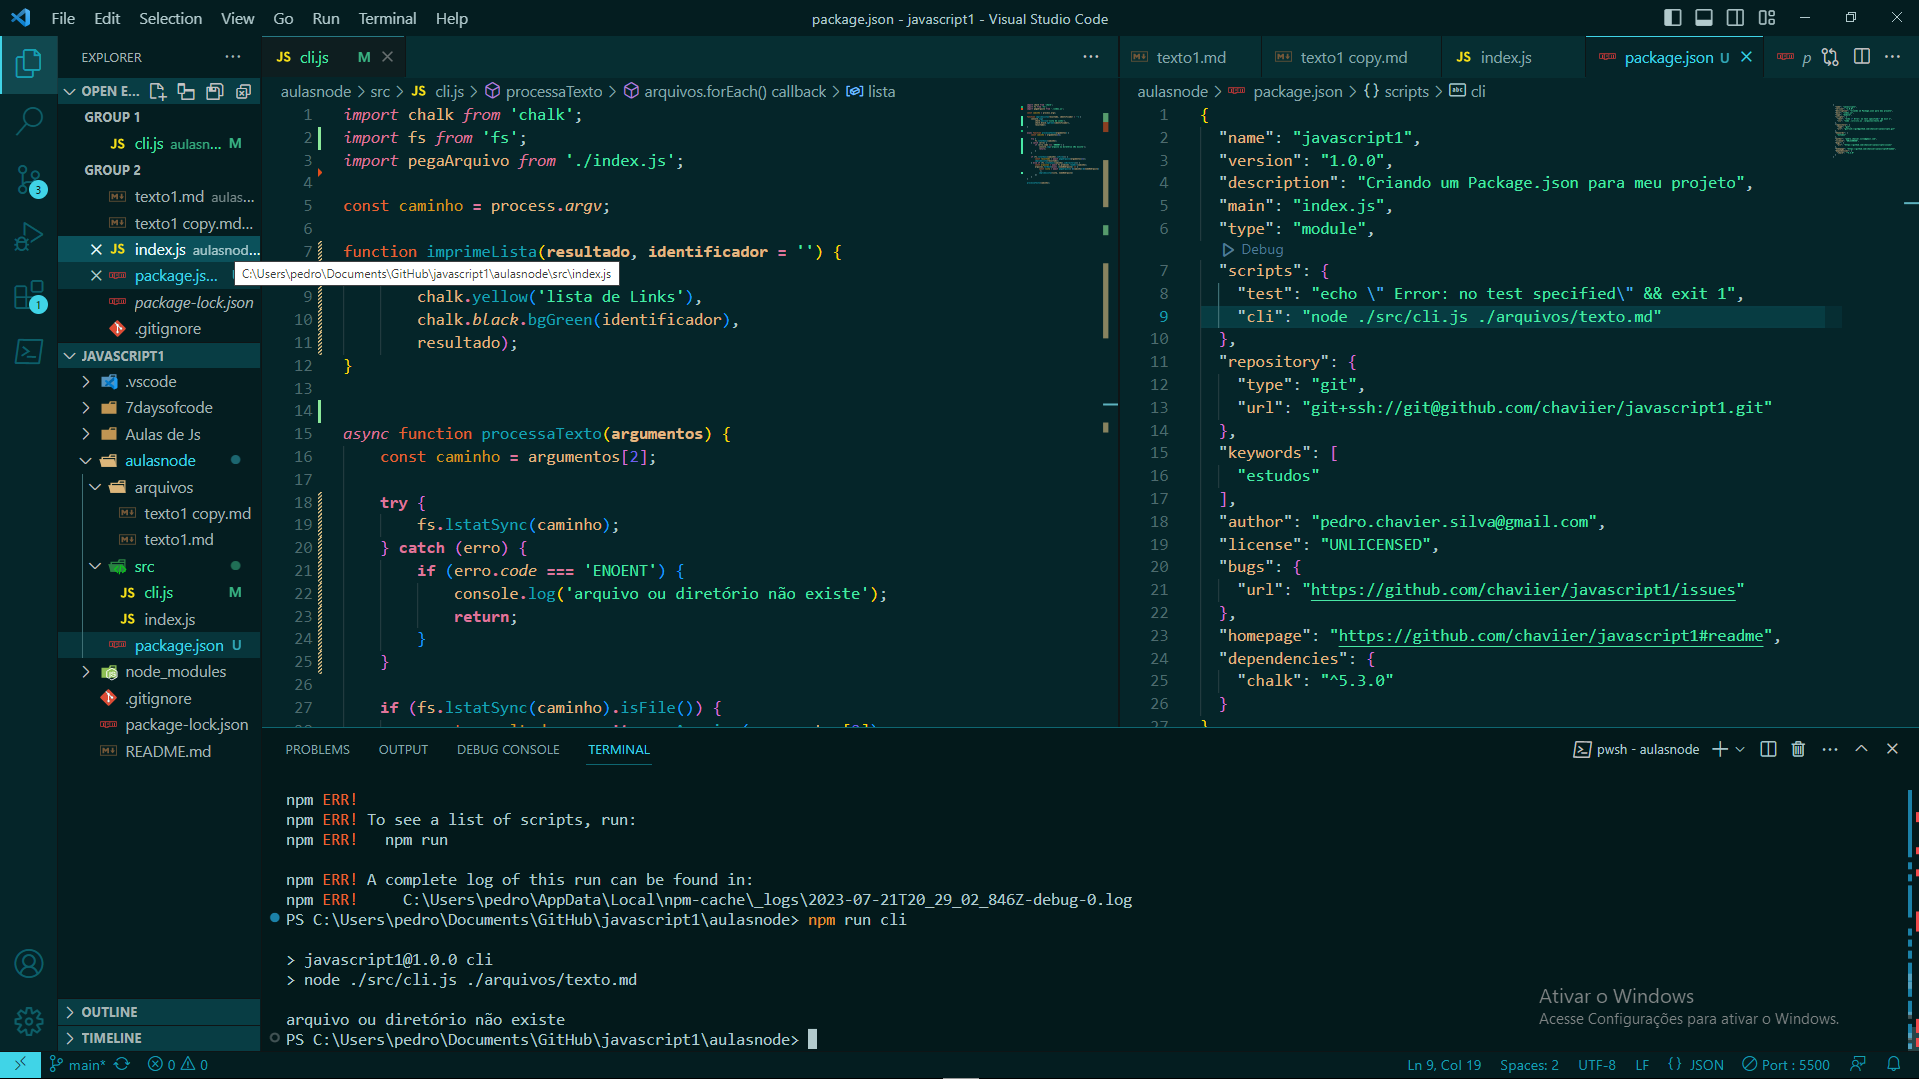The width and height of the screenshot is (1919, 1079).
Task: Close the cli.js editor tab
Action: point(387,57)
